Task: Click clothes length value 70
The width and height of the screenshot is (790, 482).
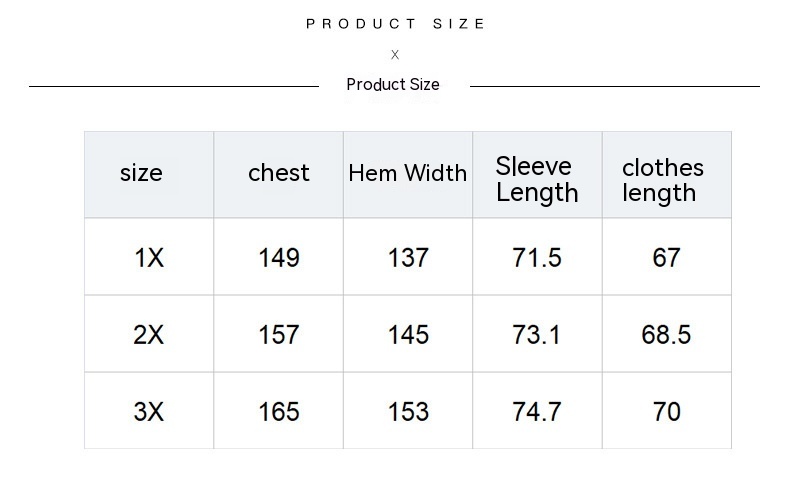Action: pos(666,411)
